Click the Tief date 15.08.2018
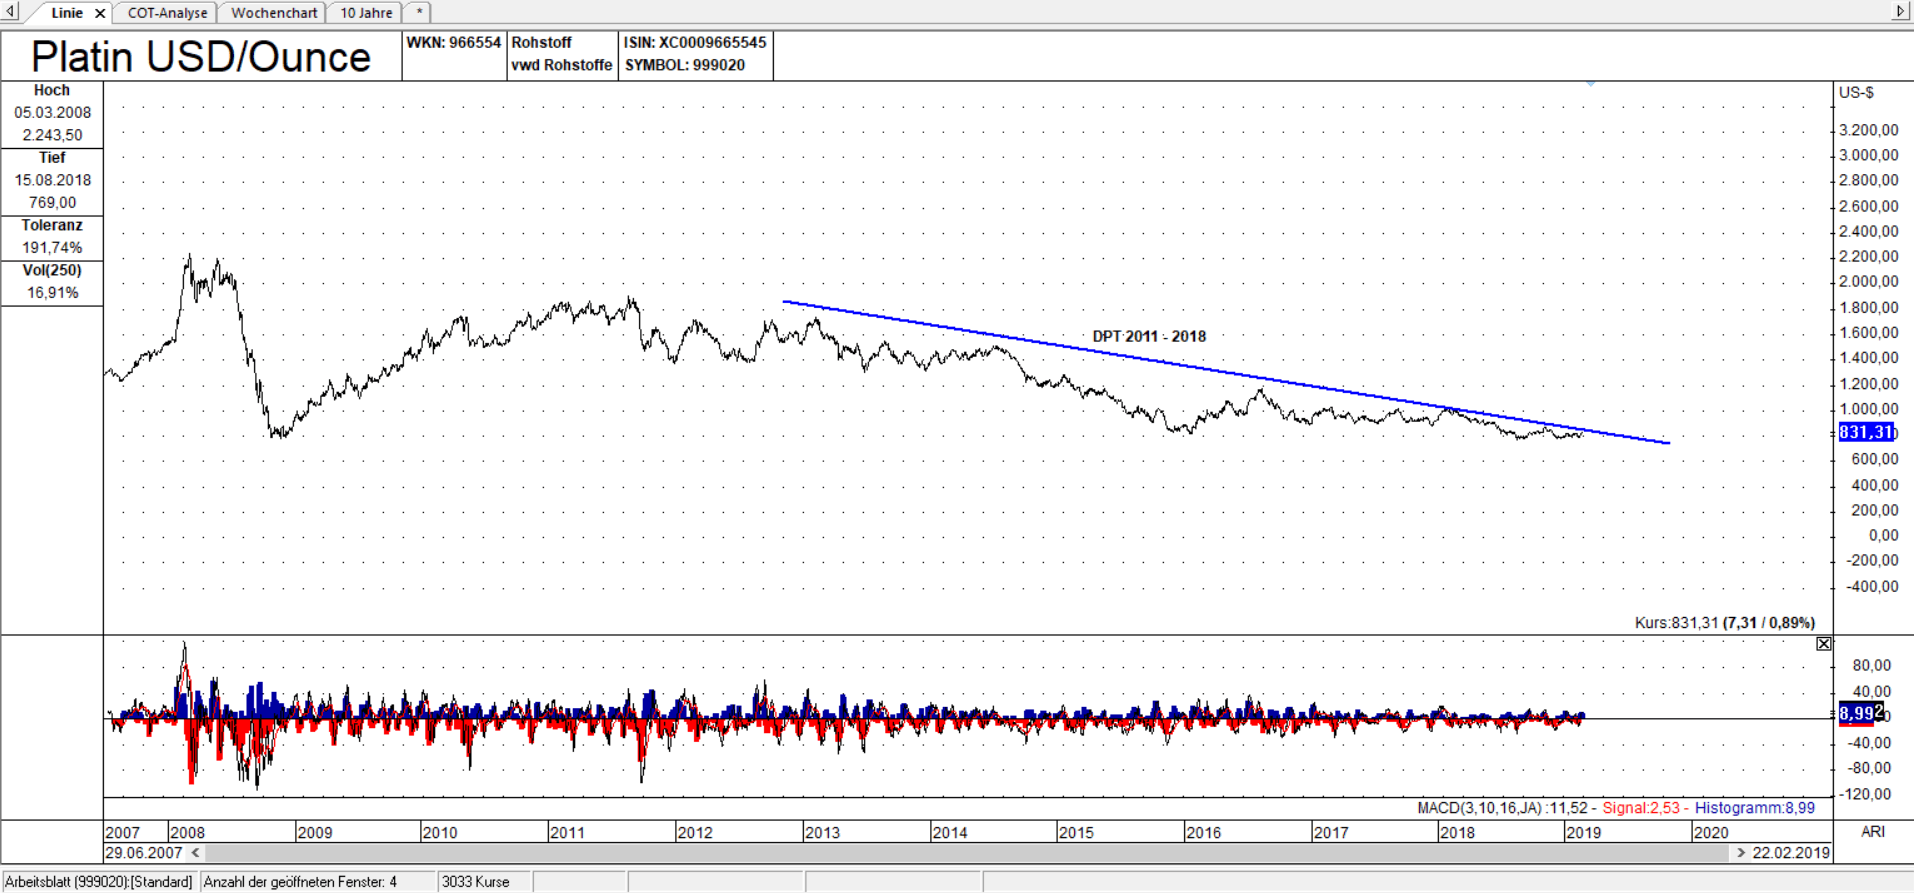This screenshot has width=1914, height=893. coord(52,180)
